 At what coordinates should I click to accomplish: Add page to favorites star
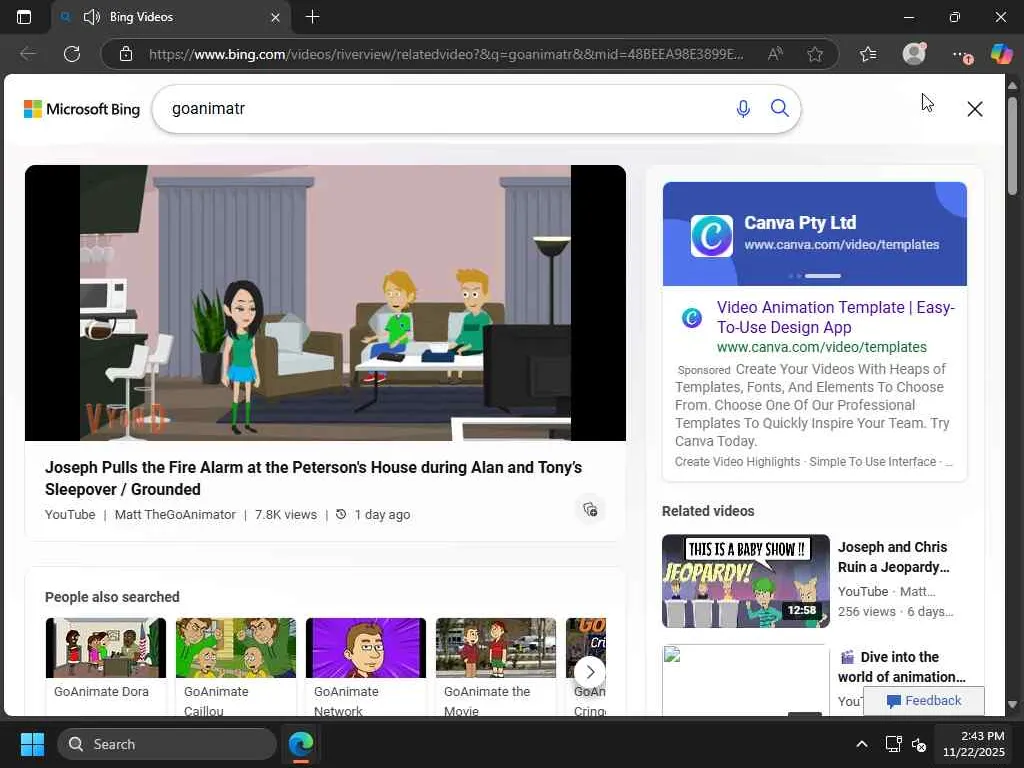point(814,54)
